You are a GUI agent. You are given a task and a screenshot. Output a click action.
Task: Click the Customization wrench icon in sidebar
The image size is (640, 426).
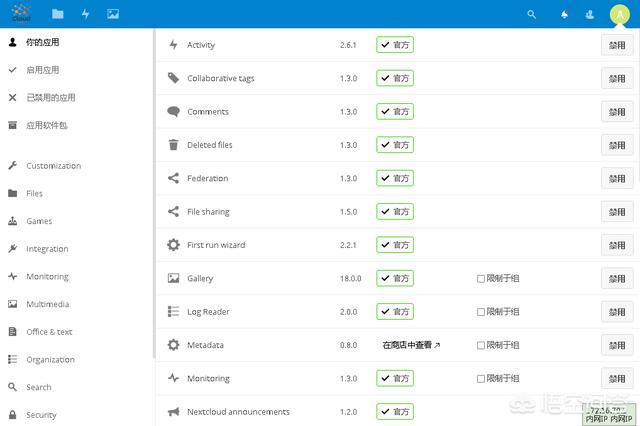click(13, 165)
